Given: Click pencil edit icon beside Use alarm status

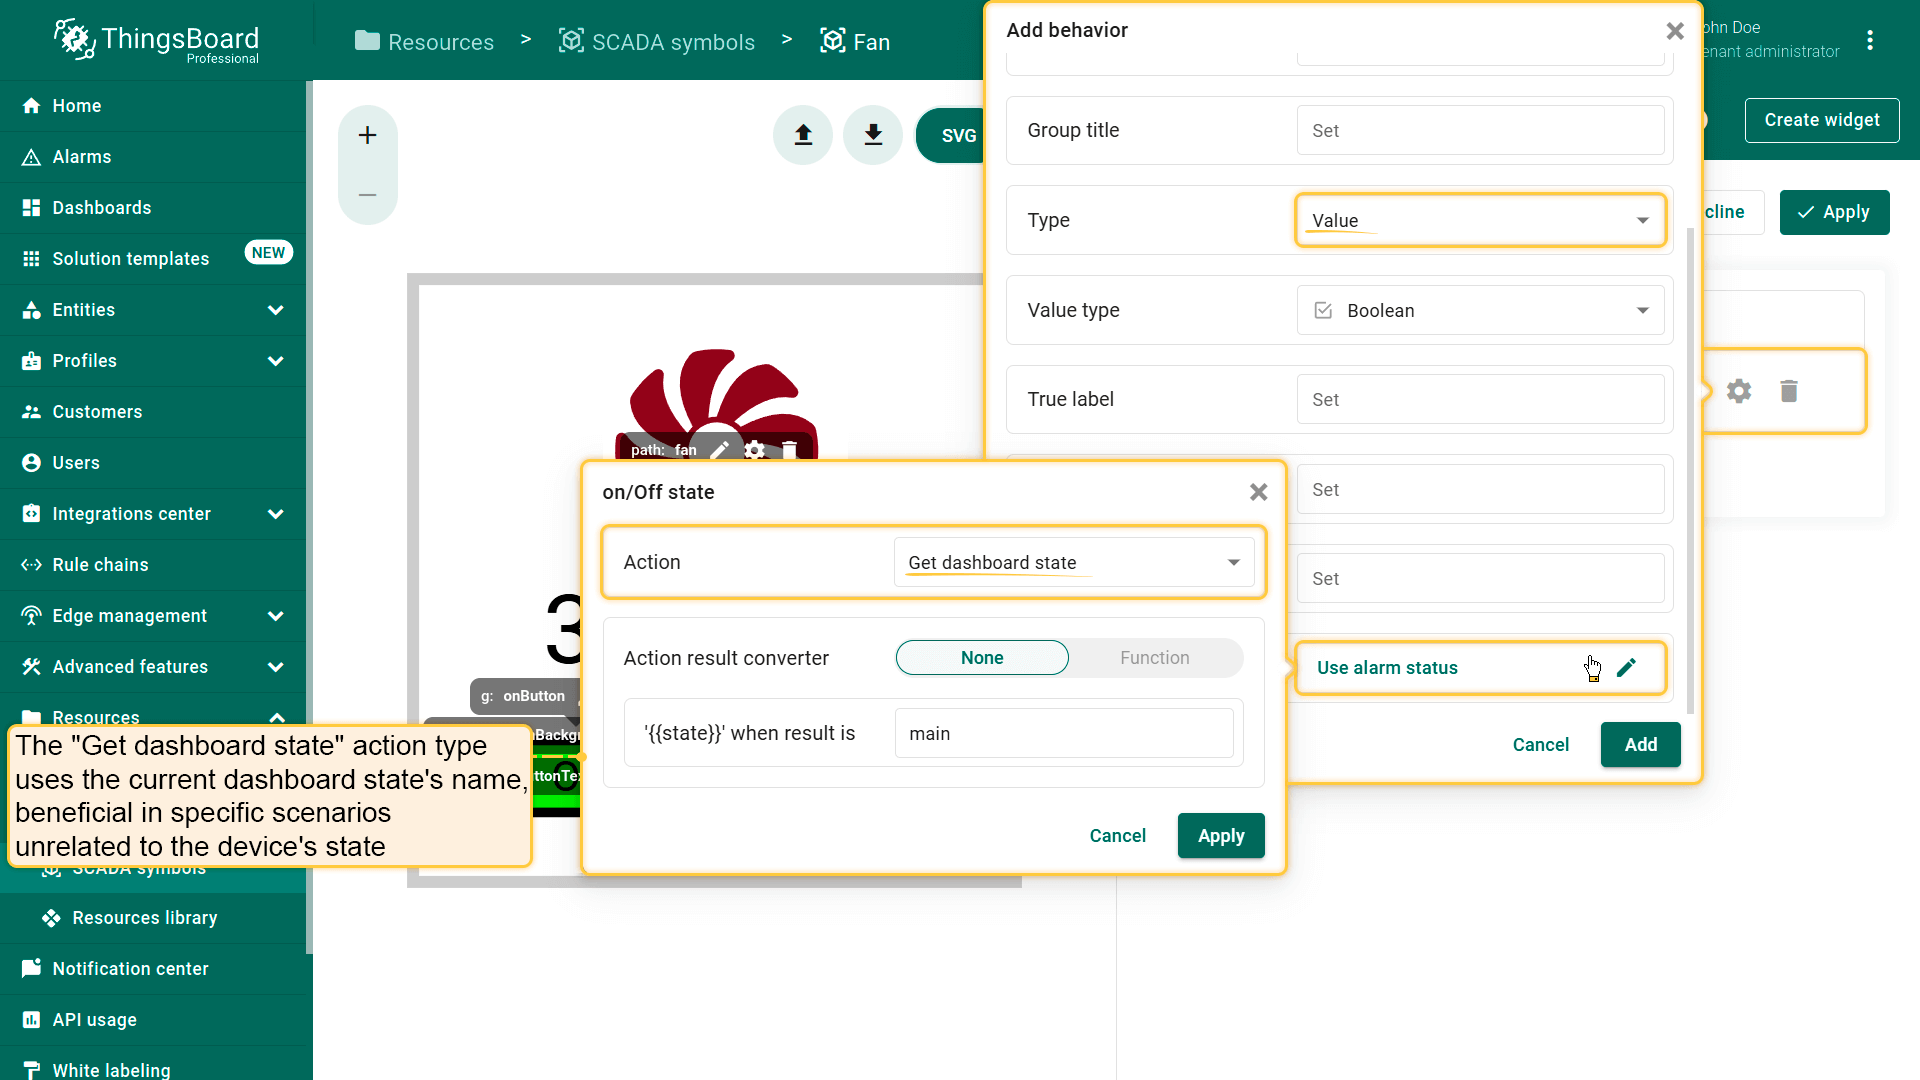Looking at the screenshot, I should (x=1626, y=667).
